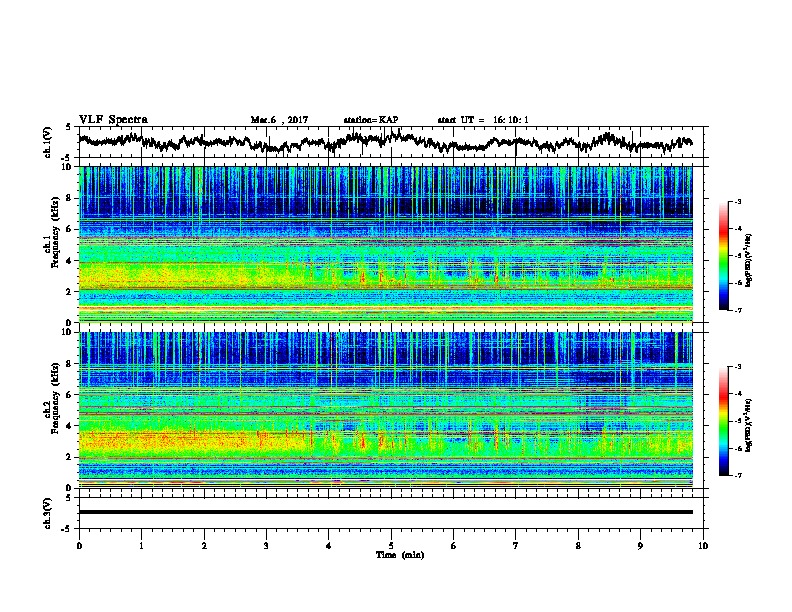Click the "Time (min)" axis title

[400, 555]
